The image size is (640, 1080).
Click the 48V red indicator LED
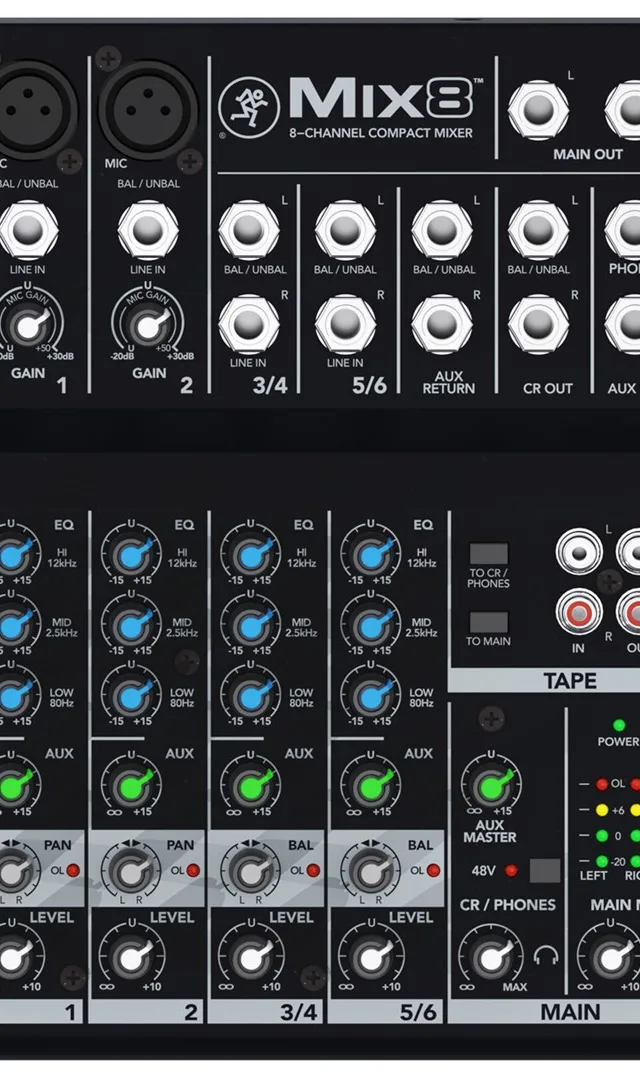(511, 871)
